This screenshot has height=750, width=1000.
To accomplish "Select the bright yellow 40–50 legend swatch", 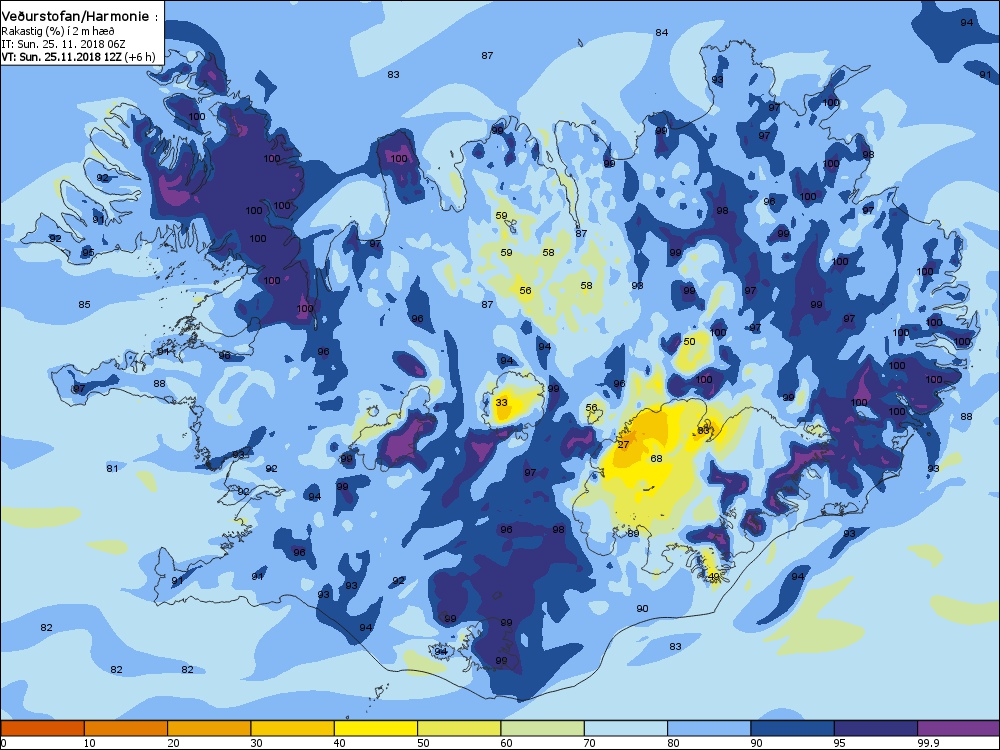I will (x=376, y=728).
